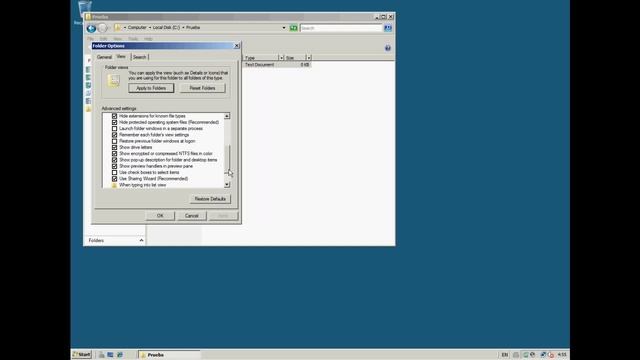Screen dimensions: 640x360
Task: Click the Advanced settings scroll up arrow
Action: (227, 116)
